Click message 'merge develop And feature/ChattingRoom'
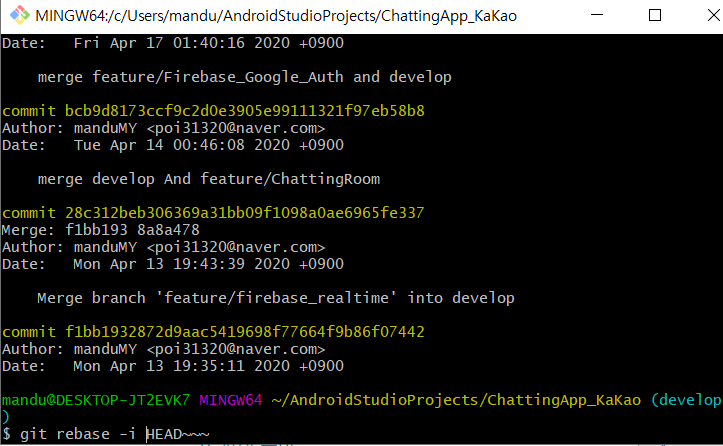This screenshot has height=446, width=723. pos(209,179)
